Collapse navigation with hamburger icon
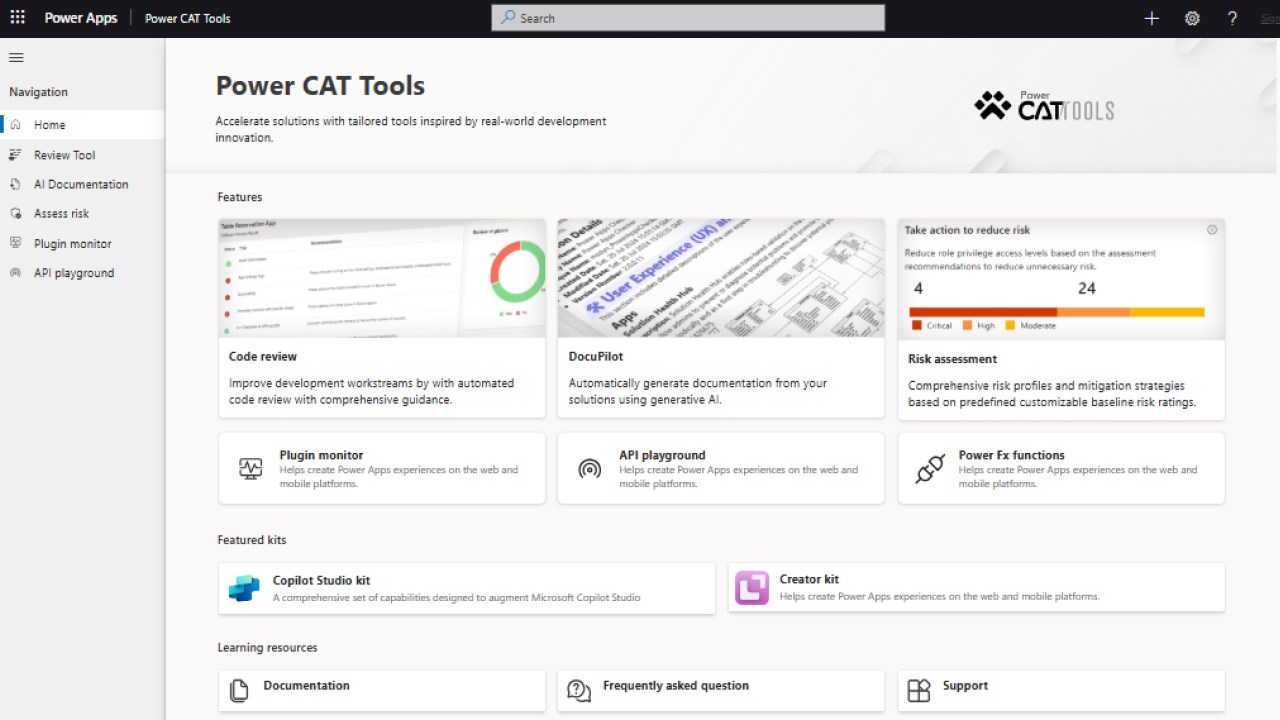This screenshot has height=720, width=1280. coord(16,58)
